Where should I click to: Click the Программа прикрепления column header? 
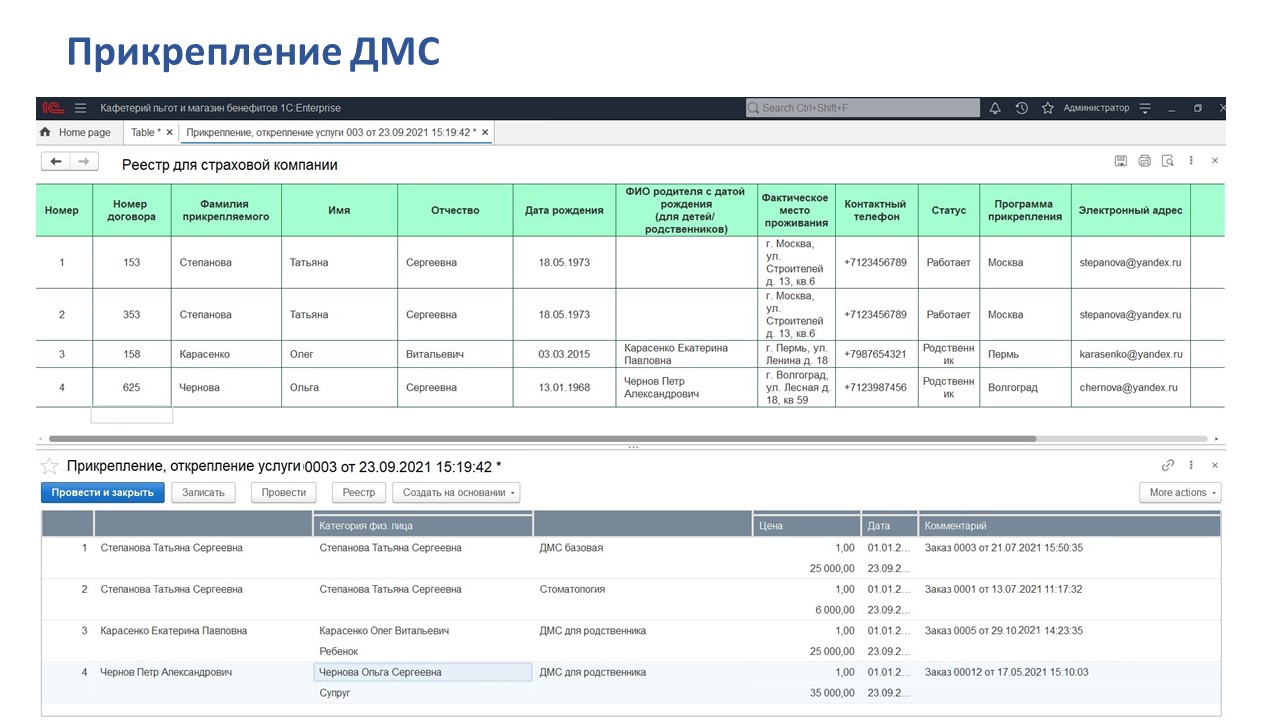[1025, 210]
